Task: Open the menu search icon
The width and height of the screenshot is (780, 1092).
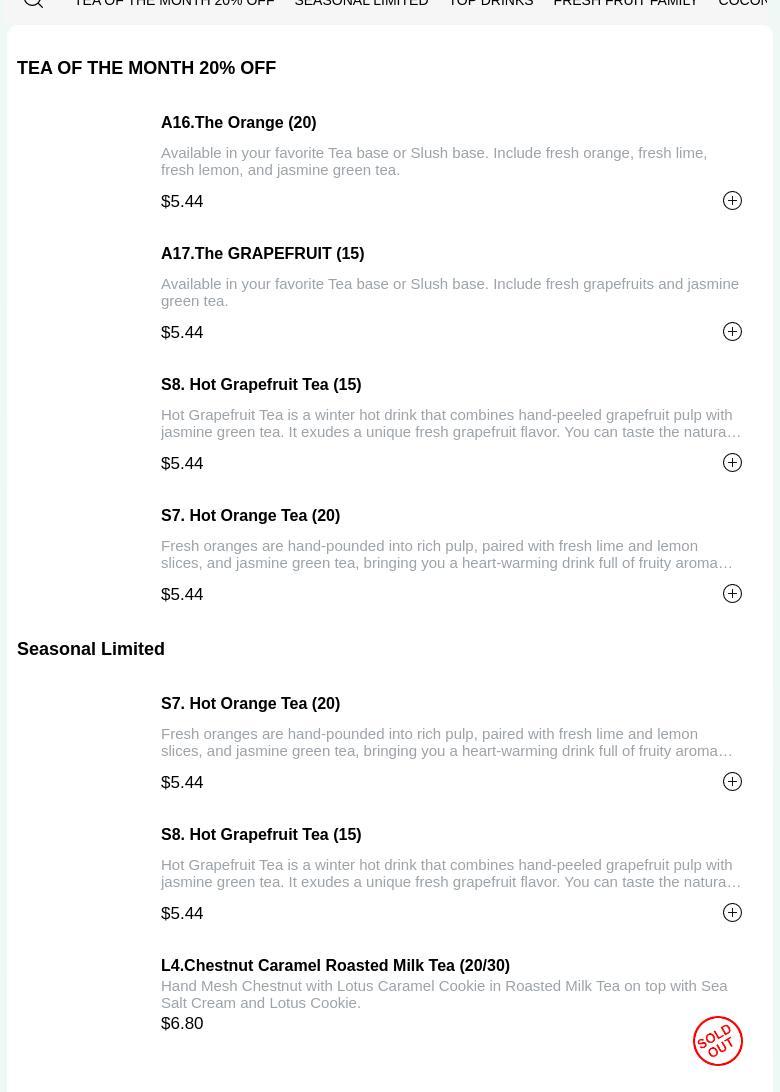Action: (33, 3)
